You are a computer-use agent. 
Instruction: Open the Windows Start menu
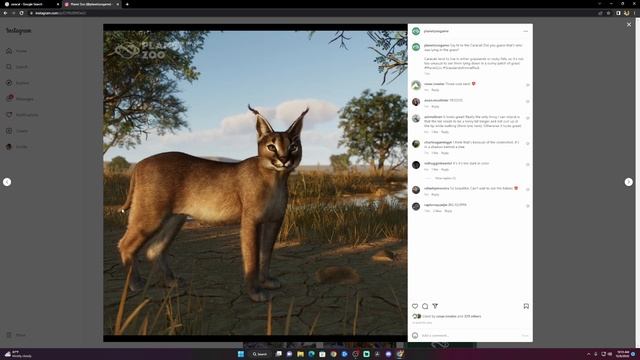click(241, 354)
